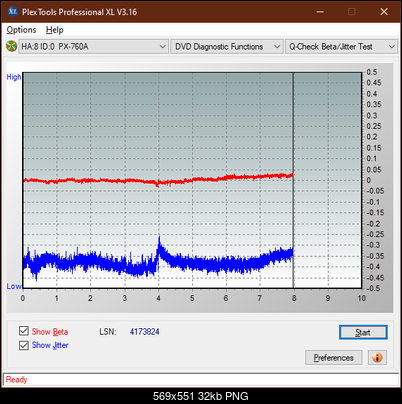Click the LSN value 4173824
Image resolution: width=402 pixels, height=404 pixels.
point(145,332)
